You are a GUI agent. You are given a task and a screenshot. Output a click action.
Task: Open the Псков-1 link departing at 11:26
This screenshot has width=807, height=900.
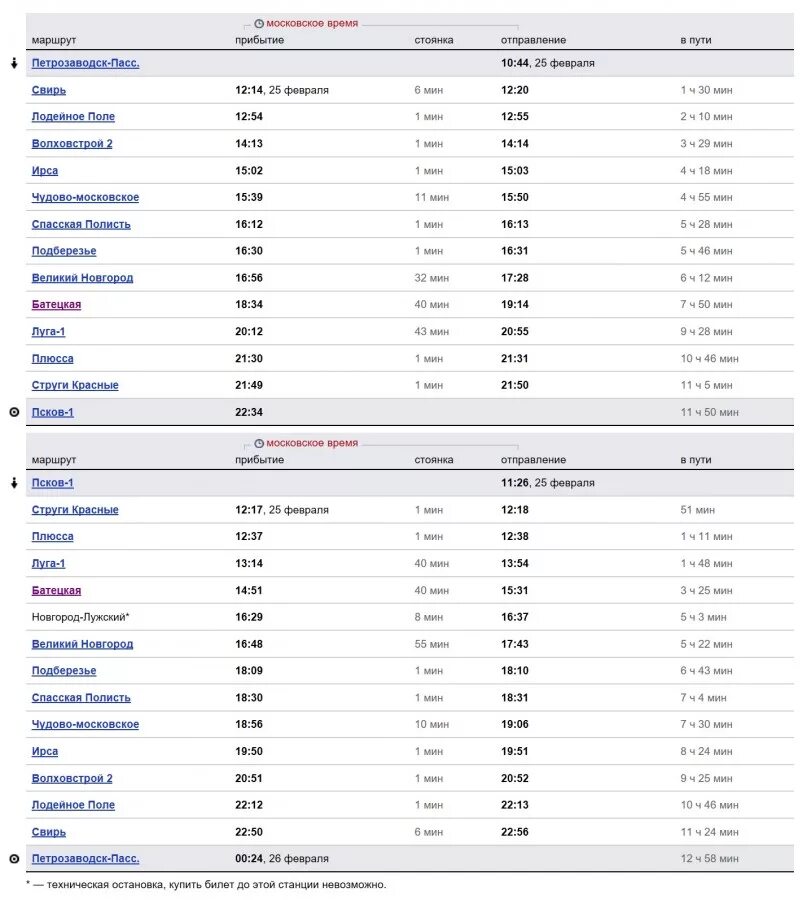(52, 483)
